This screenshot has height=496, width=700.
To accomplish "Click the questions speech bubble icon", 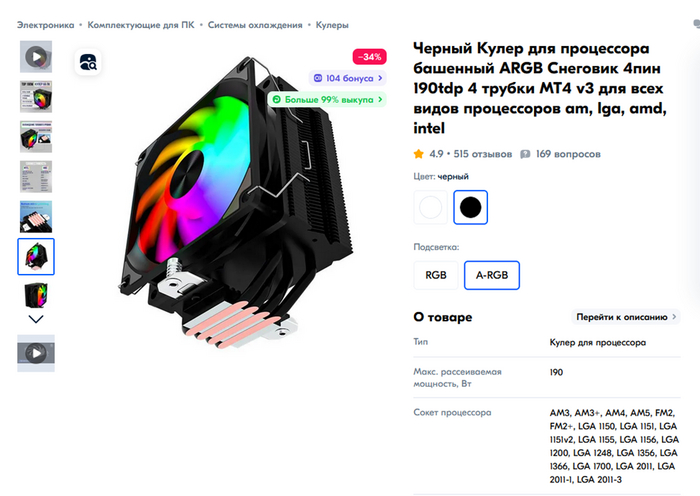I will tap(525, 154).
